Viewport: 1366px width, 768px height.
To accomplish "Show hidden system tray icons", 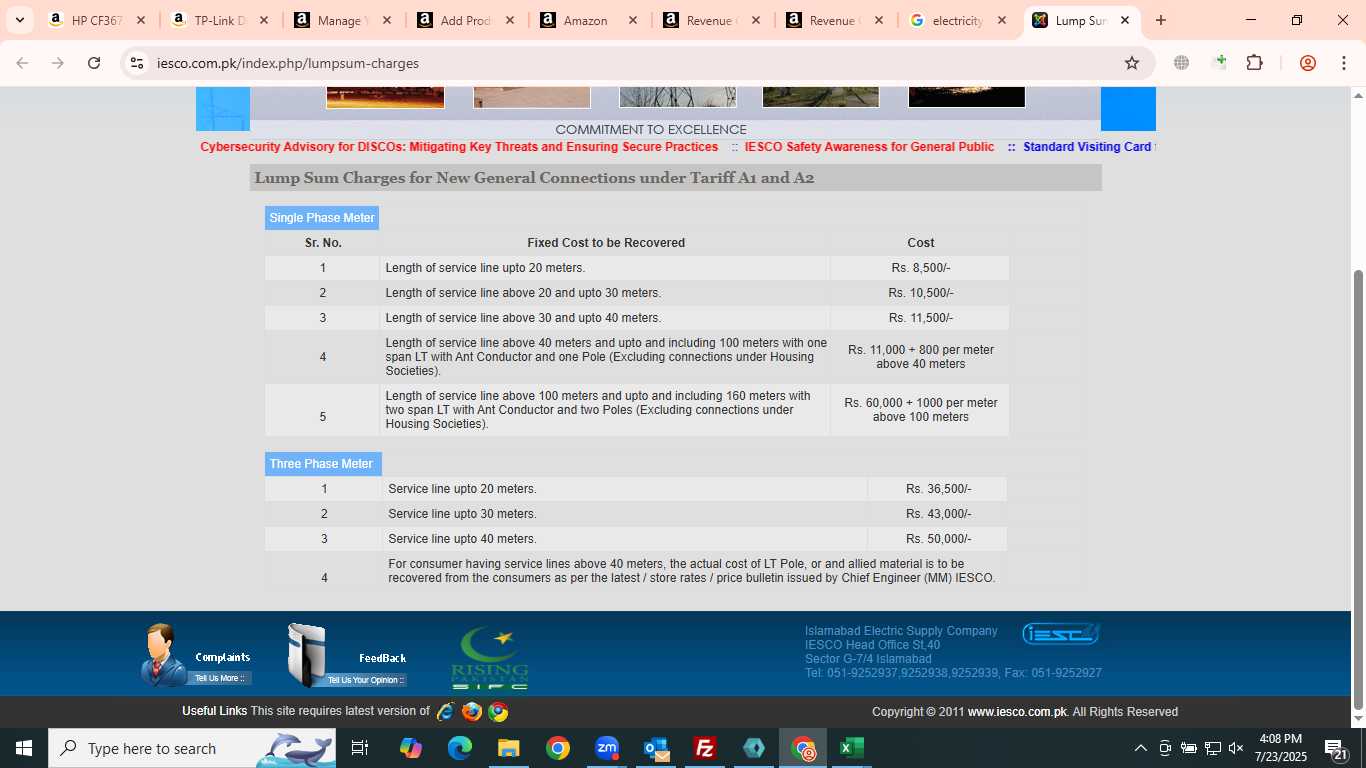I will 1140,748.
